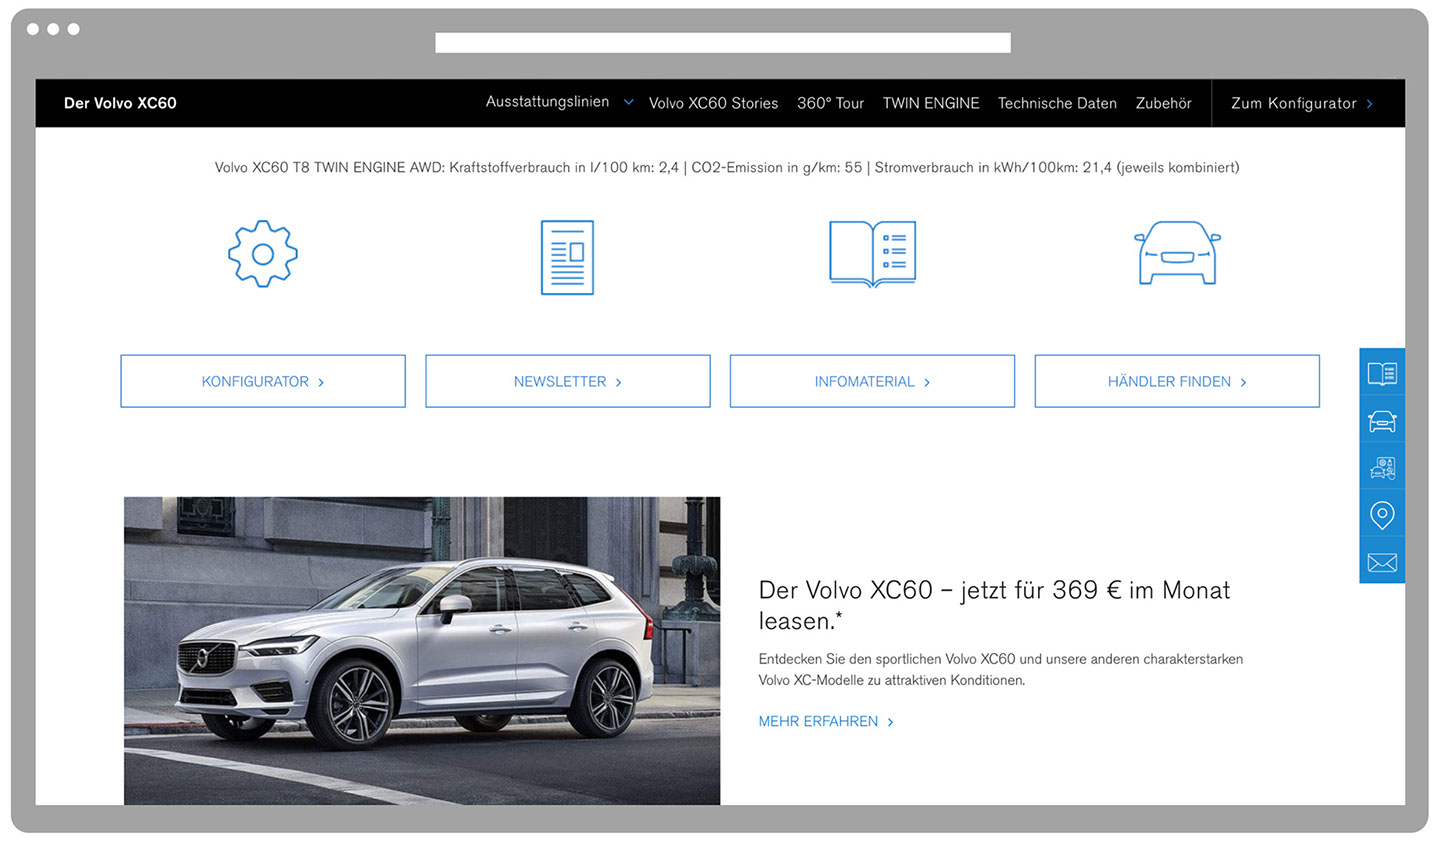The height and width of the screenshot is (853, 1438).
Task: Click the location pin sidebar icon
Action: tap(1382, 515)
